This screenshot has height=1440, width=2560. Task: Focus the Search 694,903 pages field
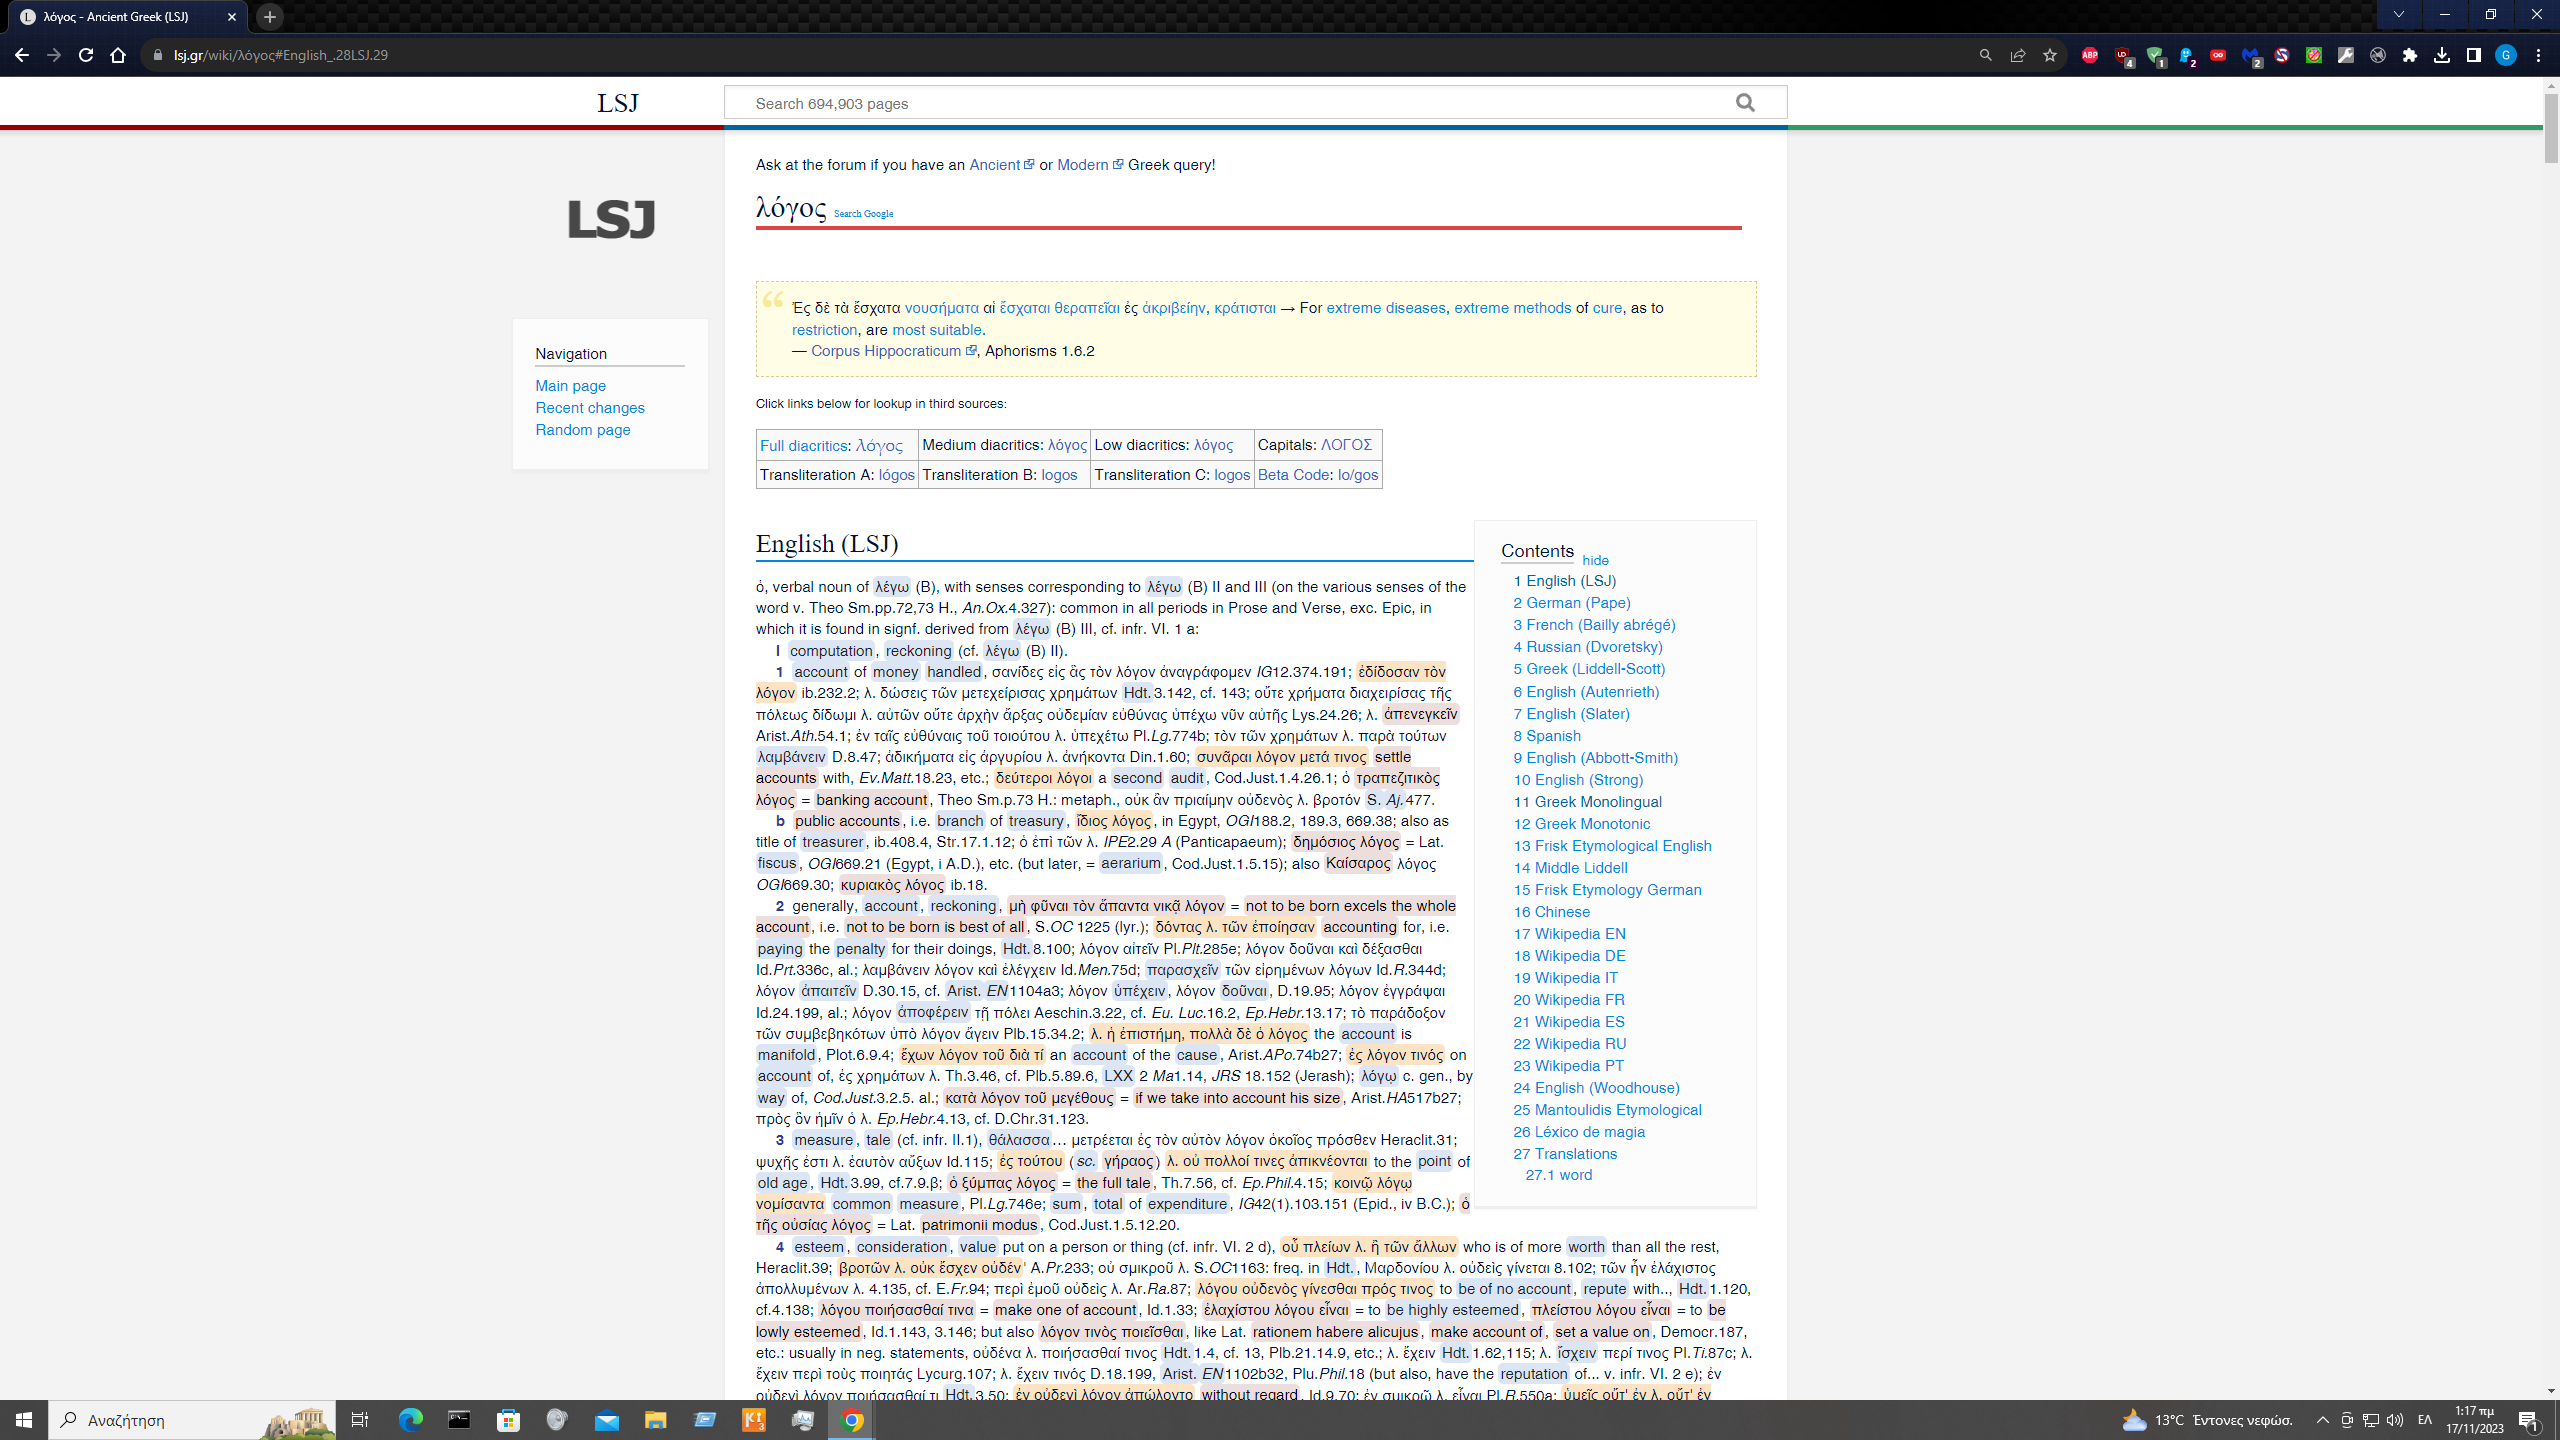(x=1230, y=103)
